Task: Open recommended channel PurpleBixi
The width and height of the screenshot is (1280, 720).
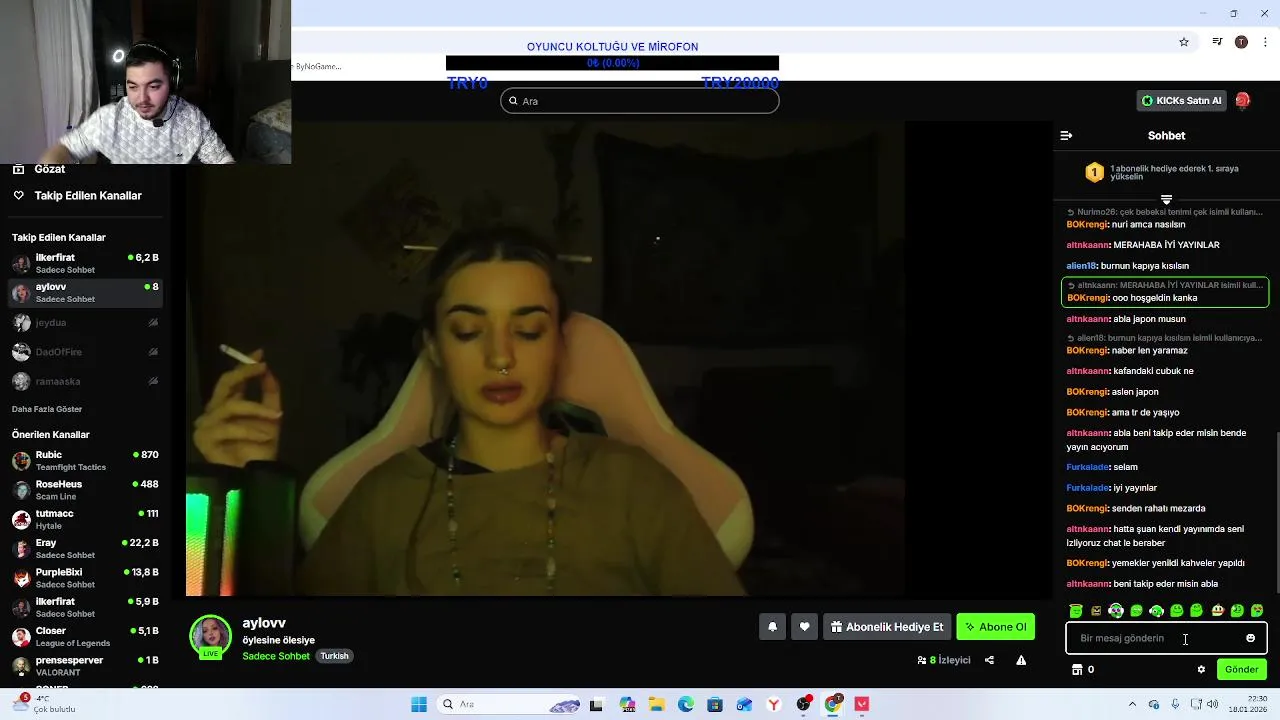Action: coord(85,578)
